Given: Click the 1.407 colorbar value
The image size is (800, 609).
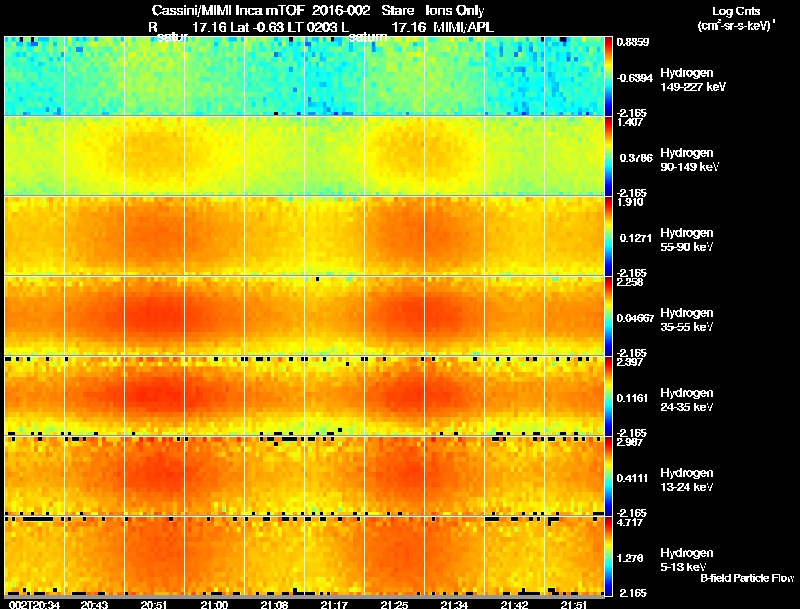Looking at the screenshot, I should [x=630, y=122].
